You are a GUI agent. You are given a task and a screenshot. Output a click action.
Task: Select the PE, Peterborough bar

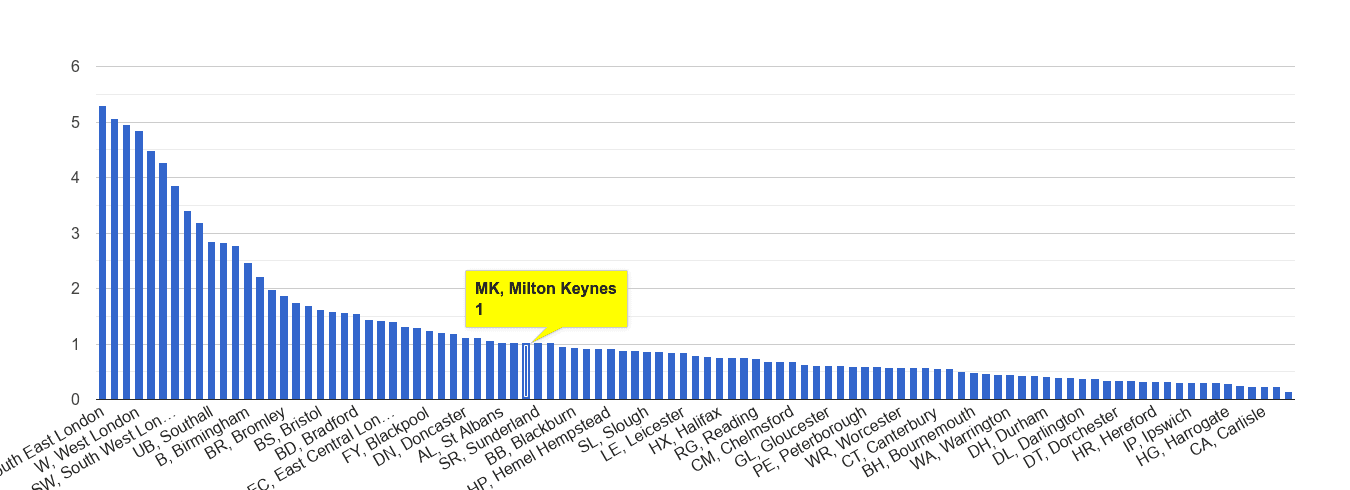865,384
